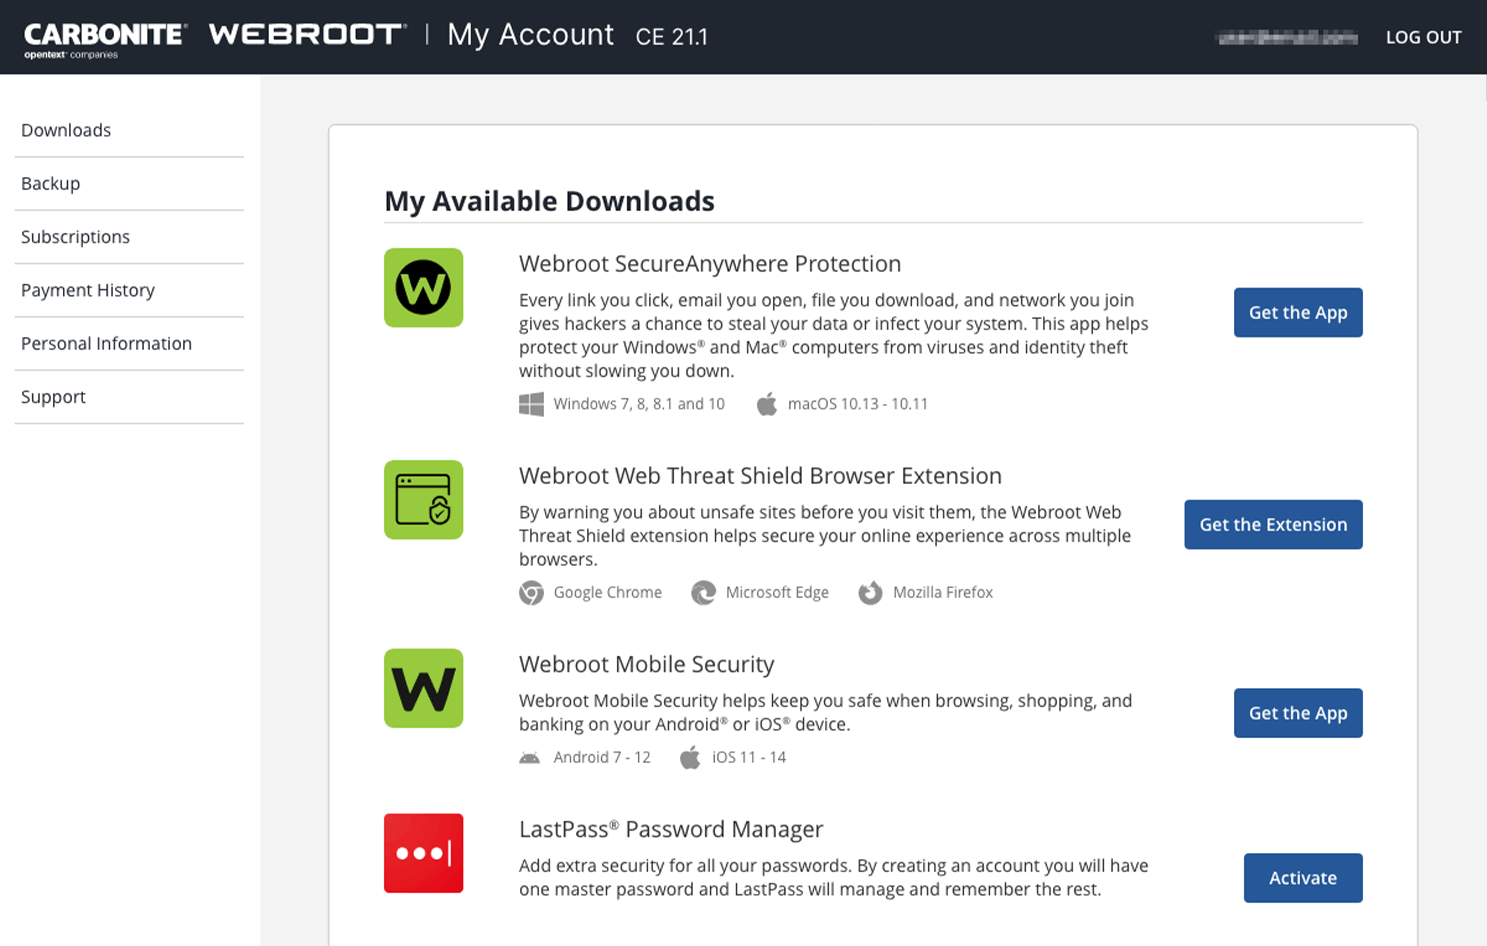Click the Google Chrome icon
The height and width of the screenshot is (946, 1487).
[x=532, y=593]
